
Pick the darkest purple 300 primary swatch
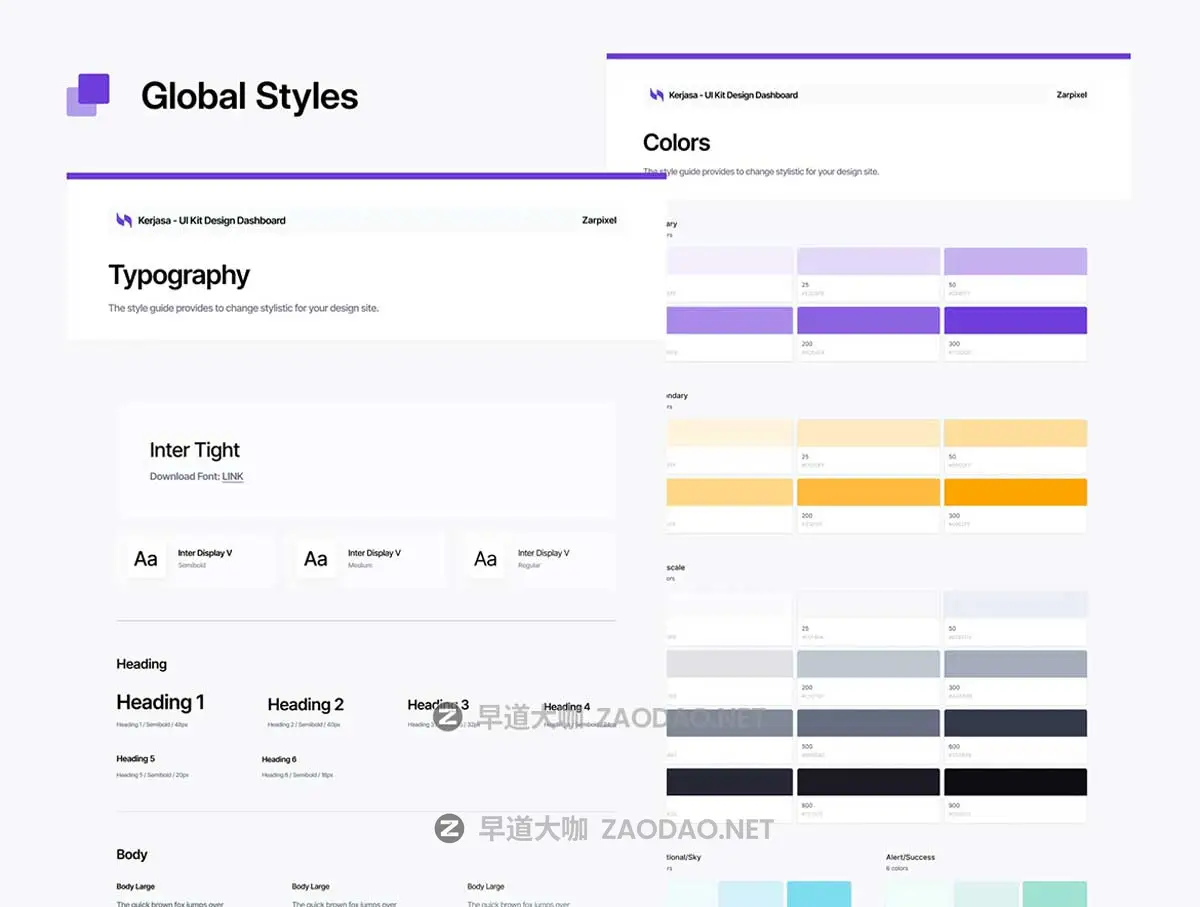pos(1015,321)
